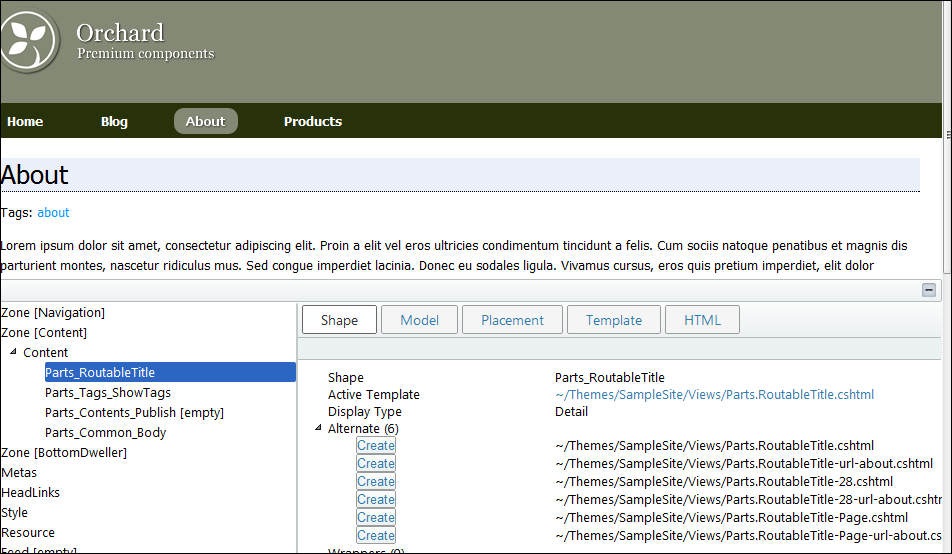Viewport: 952px width, 554px height.
Task: Follow the 'about' tag link
Action: click(x=53, y=213)
